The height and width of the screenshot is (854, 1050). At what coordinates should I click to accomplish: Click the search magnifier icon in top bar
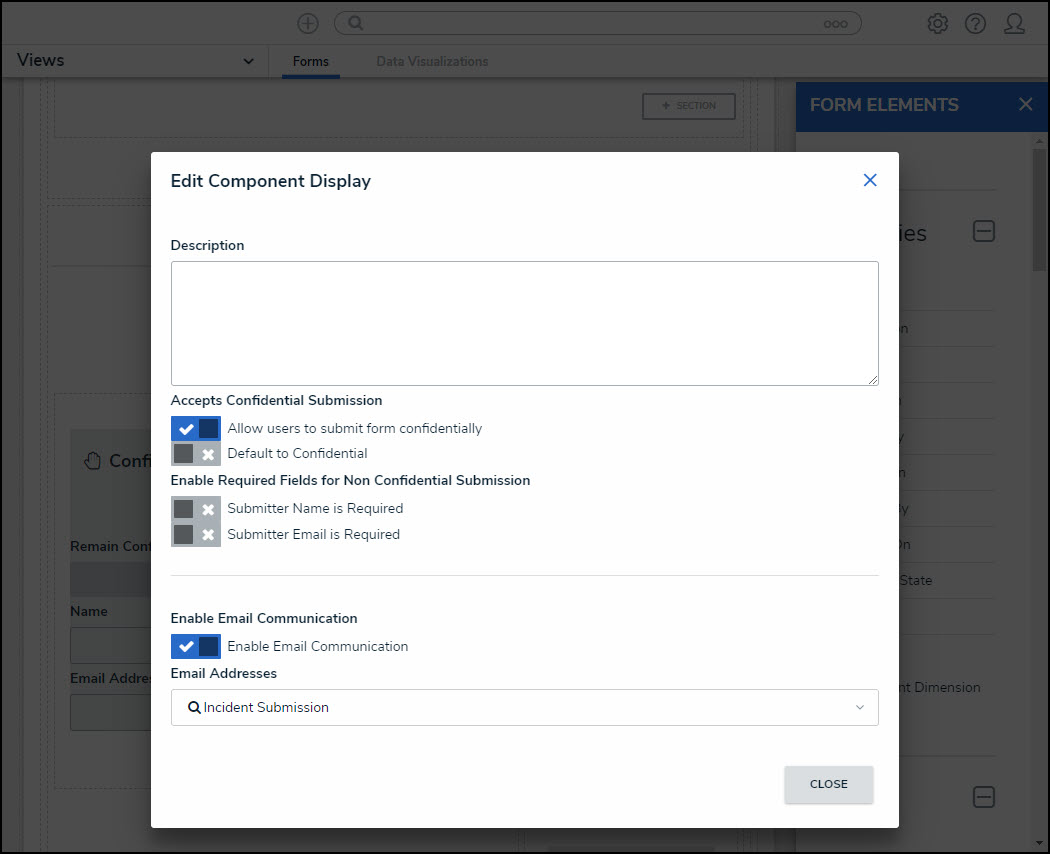[x=355, y=23]
